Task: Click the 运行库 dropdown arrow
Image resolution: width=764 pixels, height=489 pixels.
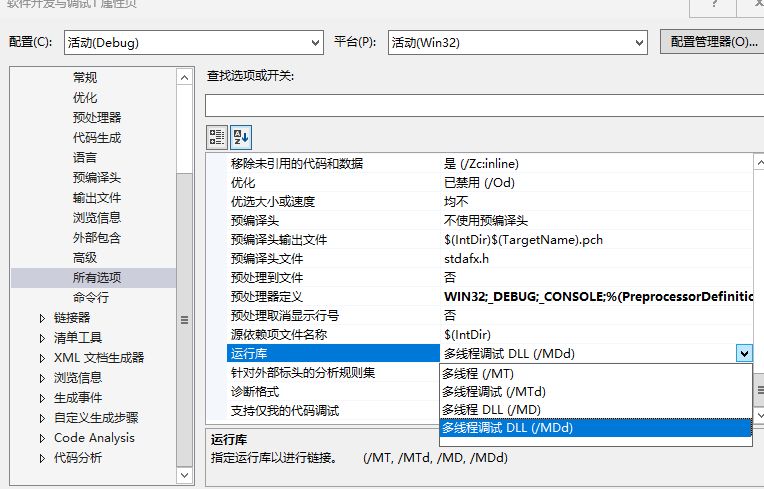Action: point(743,353)
